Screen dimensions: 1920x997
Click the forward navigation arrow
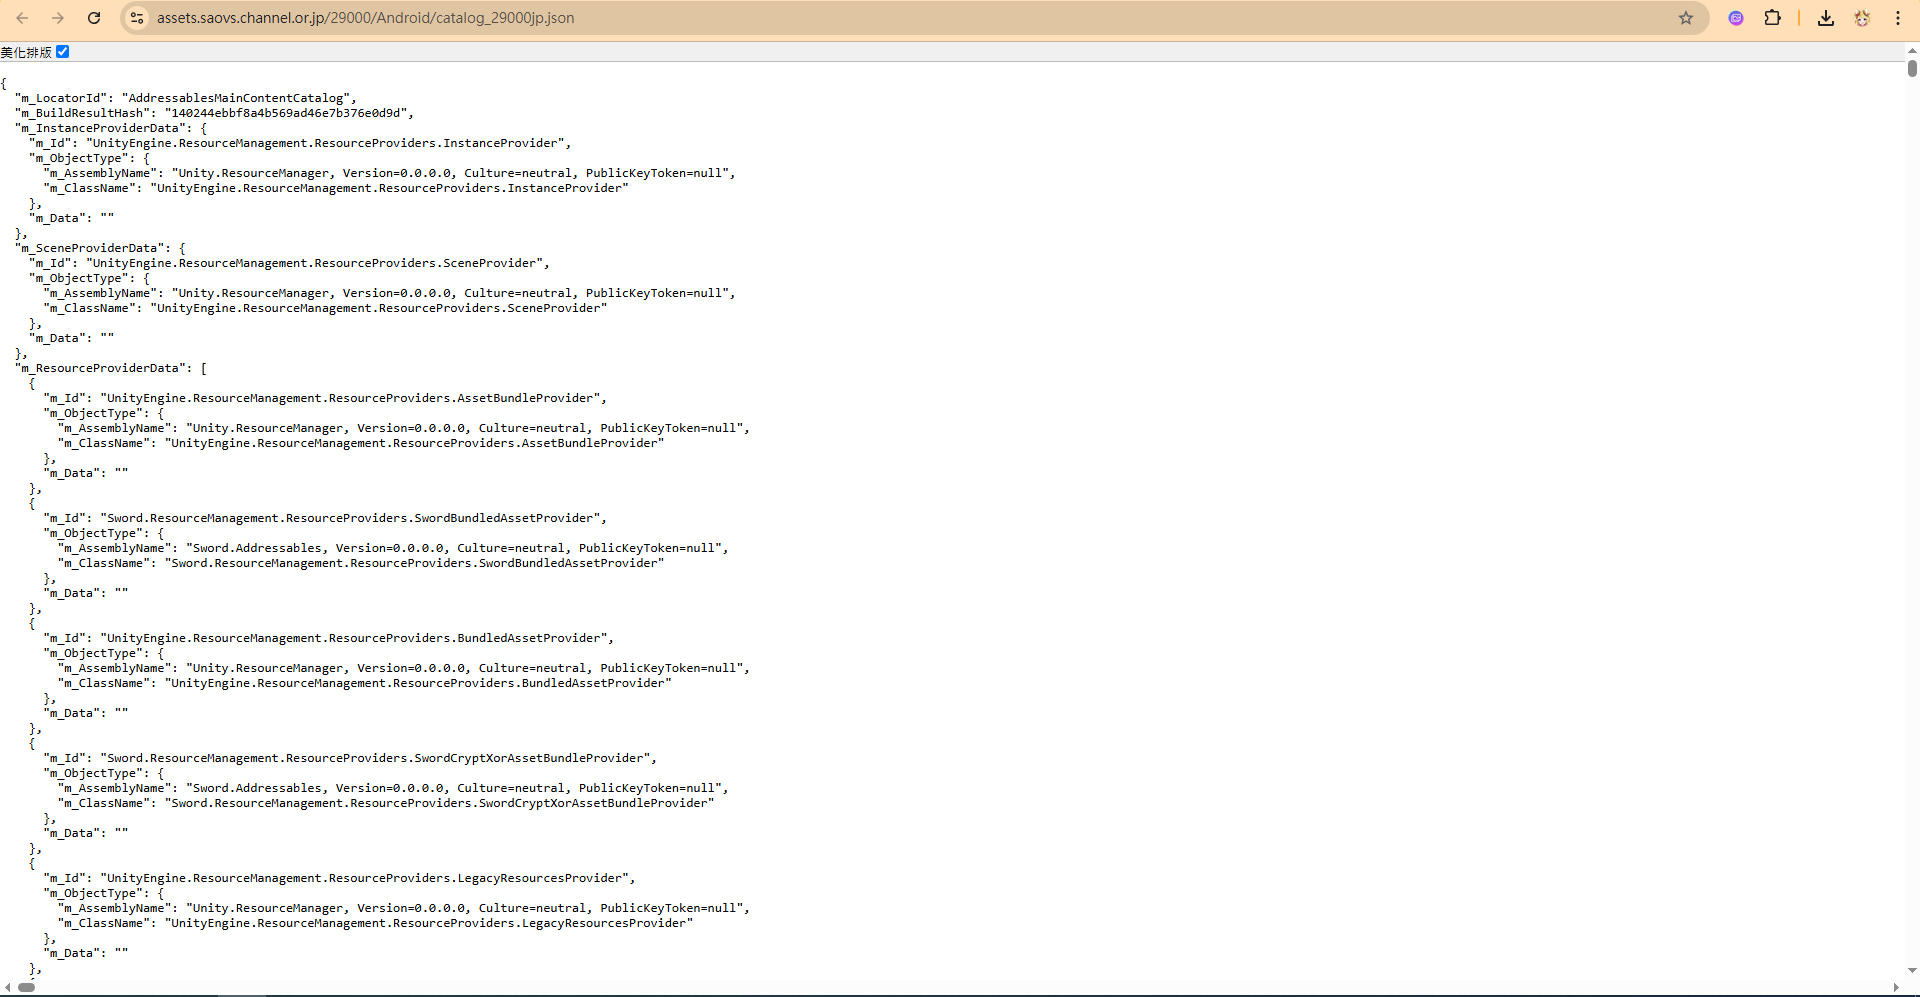58,18
